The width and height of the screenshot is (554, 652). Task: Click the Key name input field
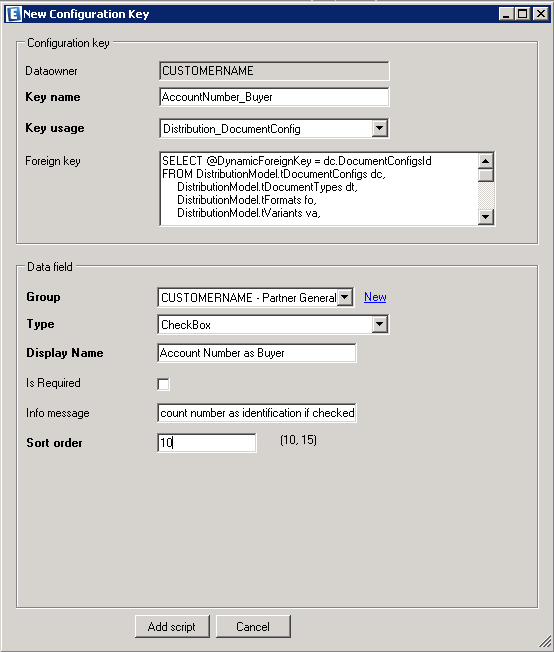click(x=274, y=97)
